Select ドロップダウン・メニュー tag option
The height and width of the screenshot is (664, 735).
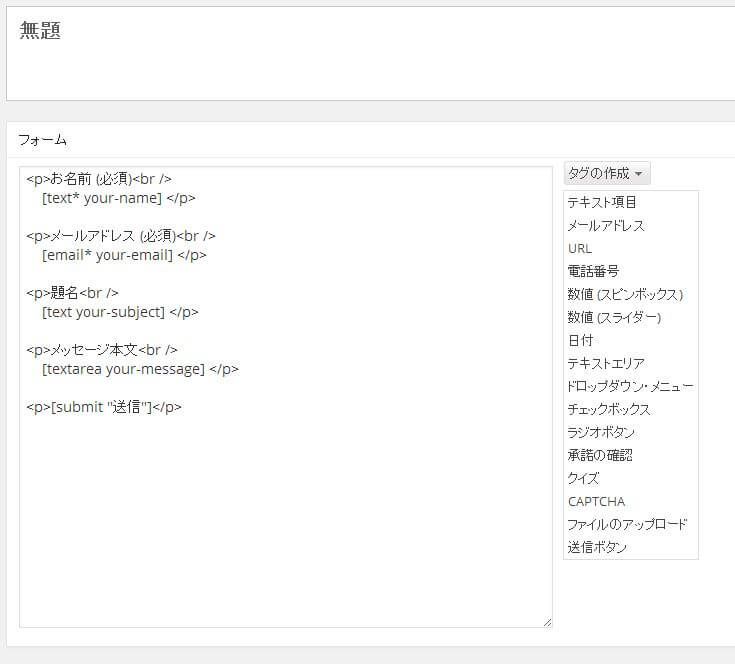point(630,386)
